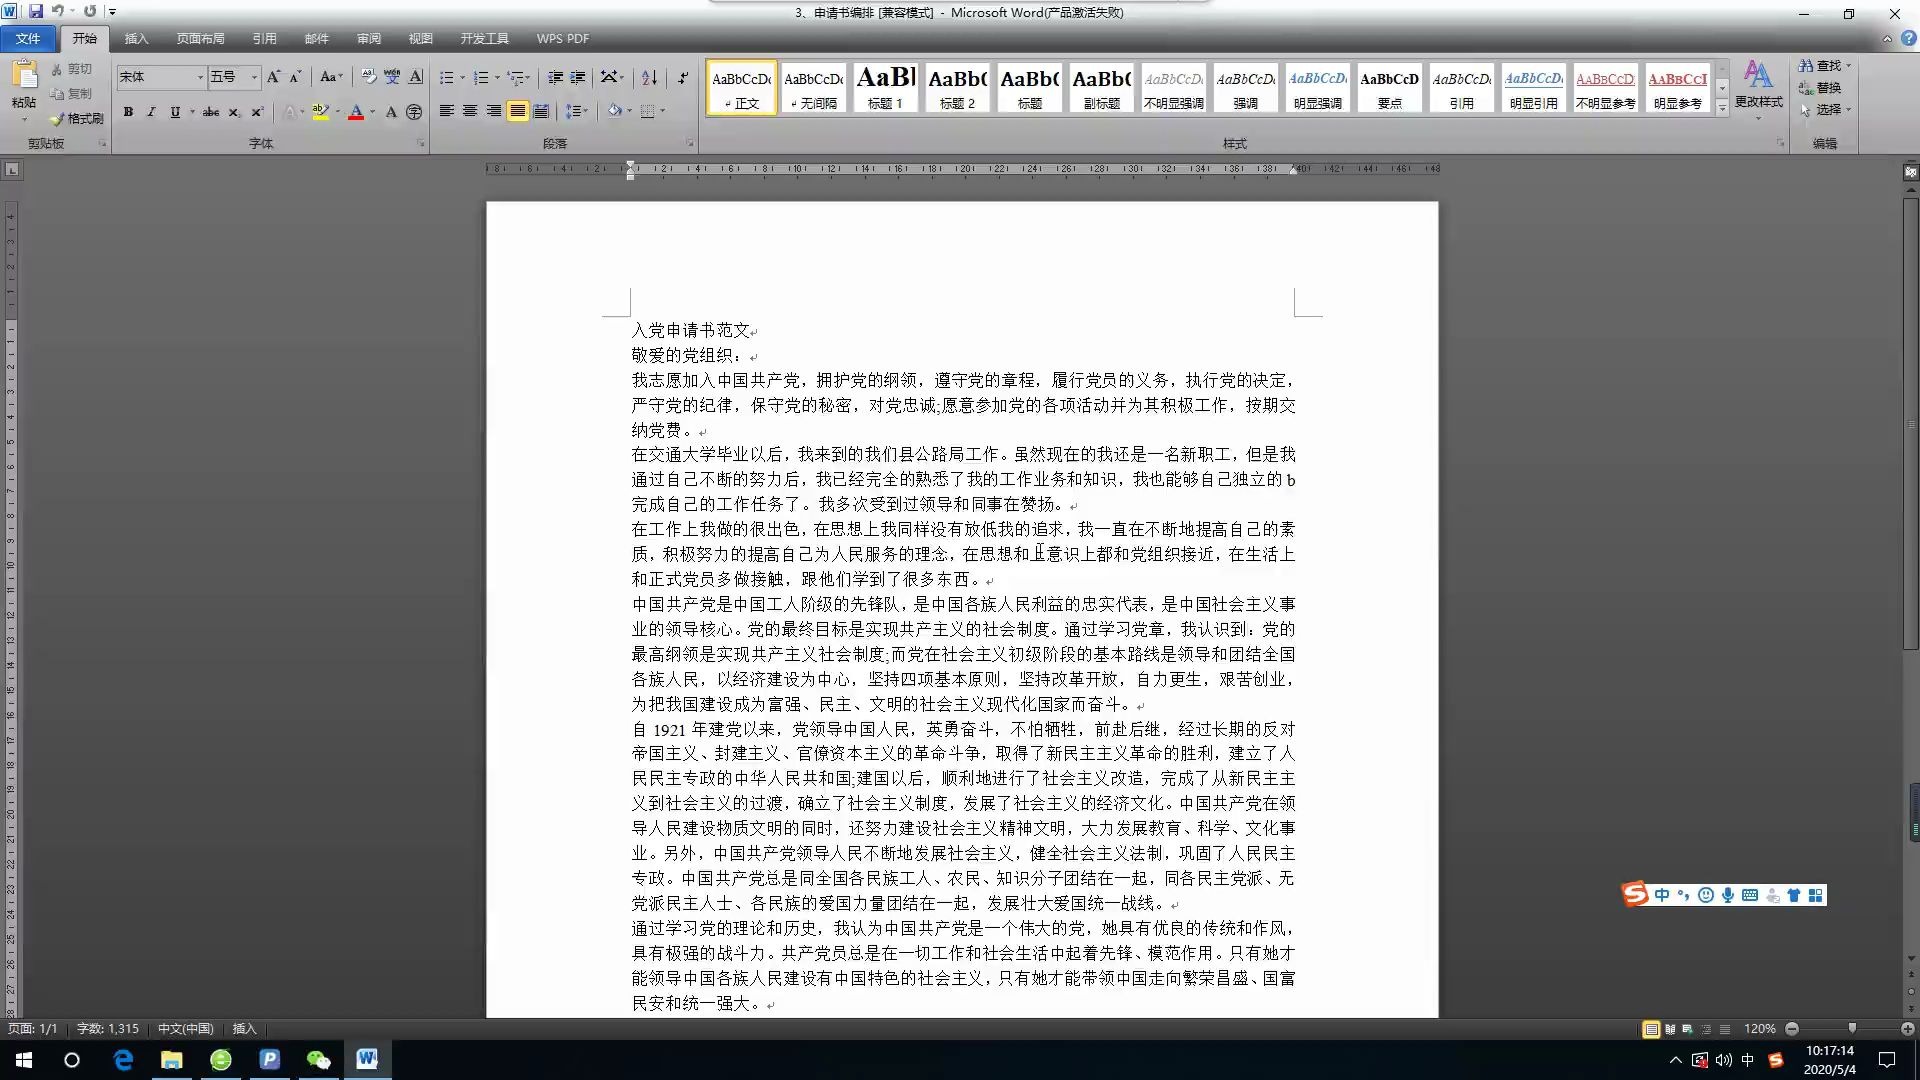Click the vertical scrollbar thumb
Screen dimensions: 1920x1080
(1911, 424)
